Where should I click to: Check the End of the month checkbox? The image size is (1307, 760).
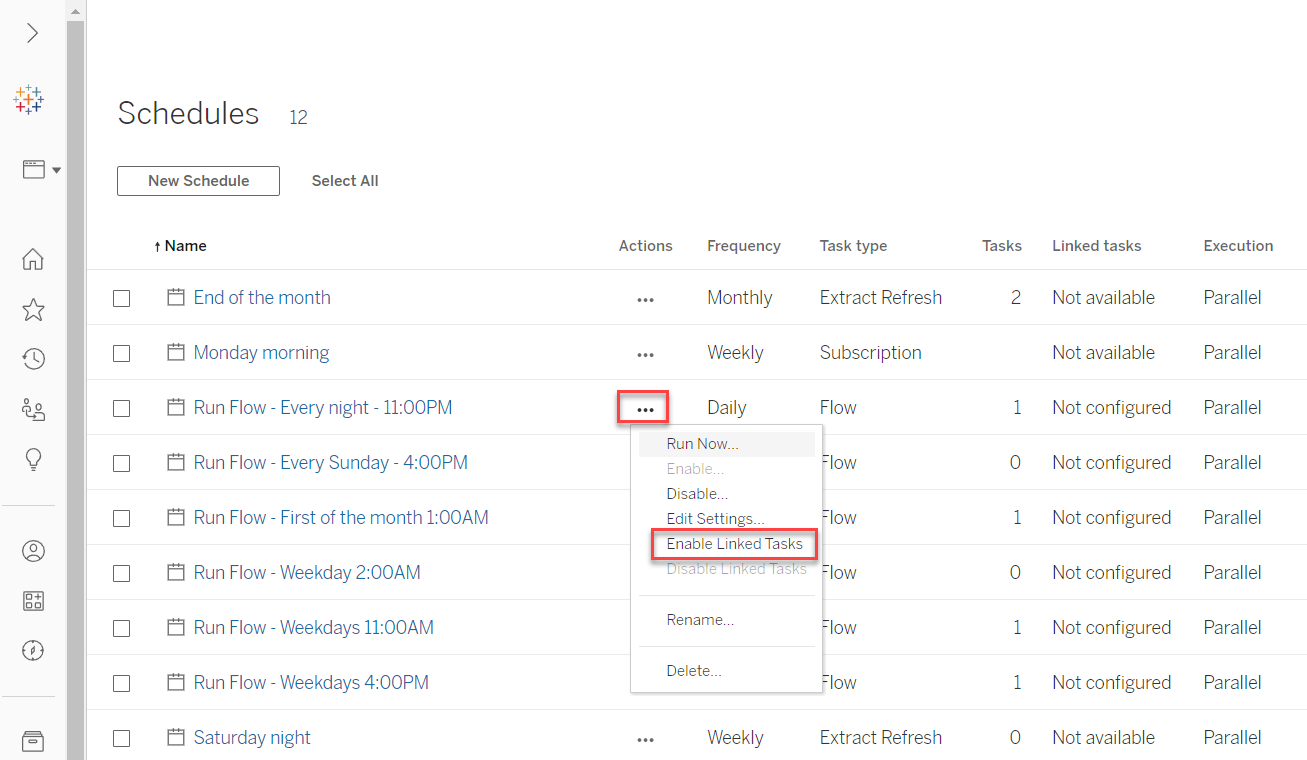pyautogui.click(x=122, y=298)
